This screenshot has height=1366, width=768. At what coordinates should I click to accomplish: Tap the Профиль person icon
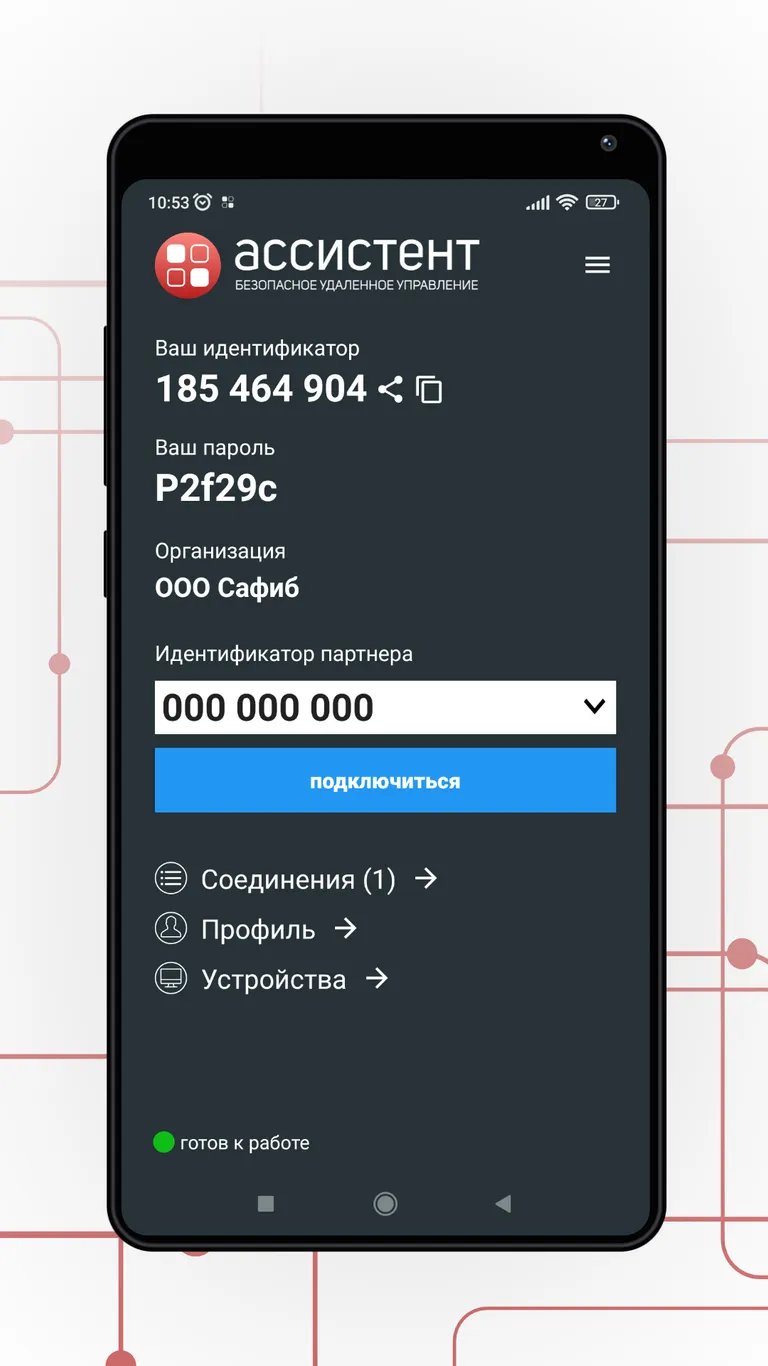(171, 928)
